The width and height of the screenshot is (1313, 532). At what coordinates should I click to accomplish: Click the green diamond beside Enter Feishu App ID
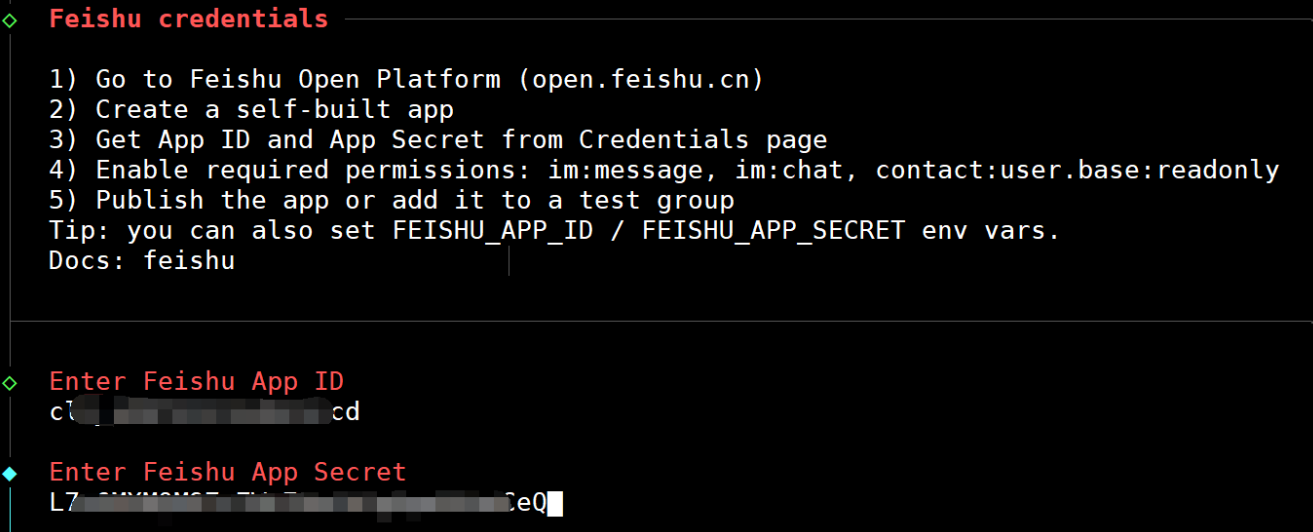[x=10, y=382]
